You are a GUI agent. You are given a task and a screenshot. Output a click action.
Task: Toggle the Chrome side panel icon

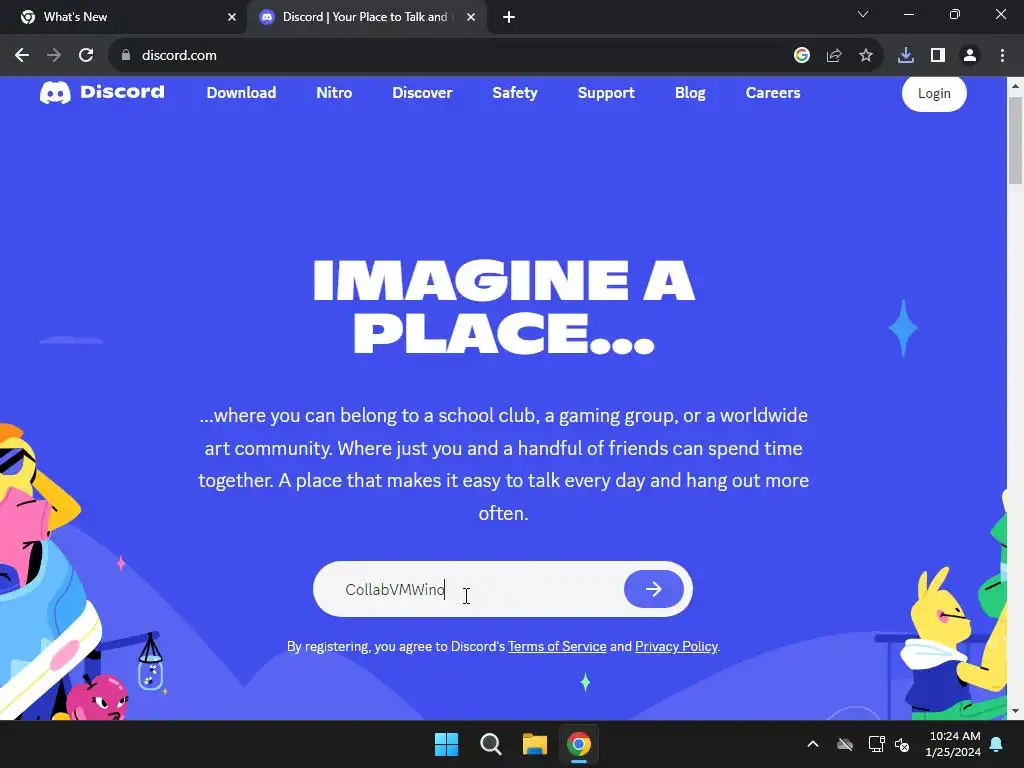tap(938, 56)
